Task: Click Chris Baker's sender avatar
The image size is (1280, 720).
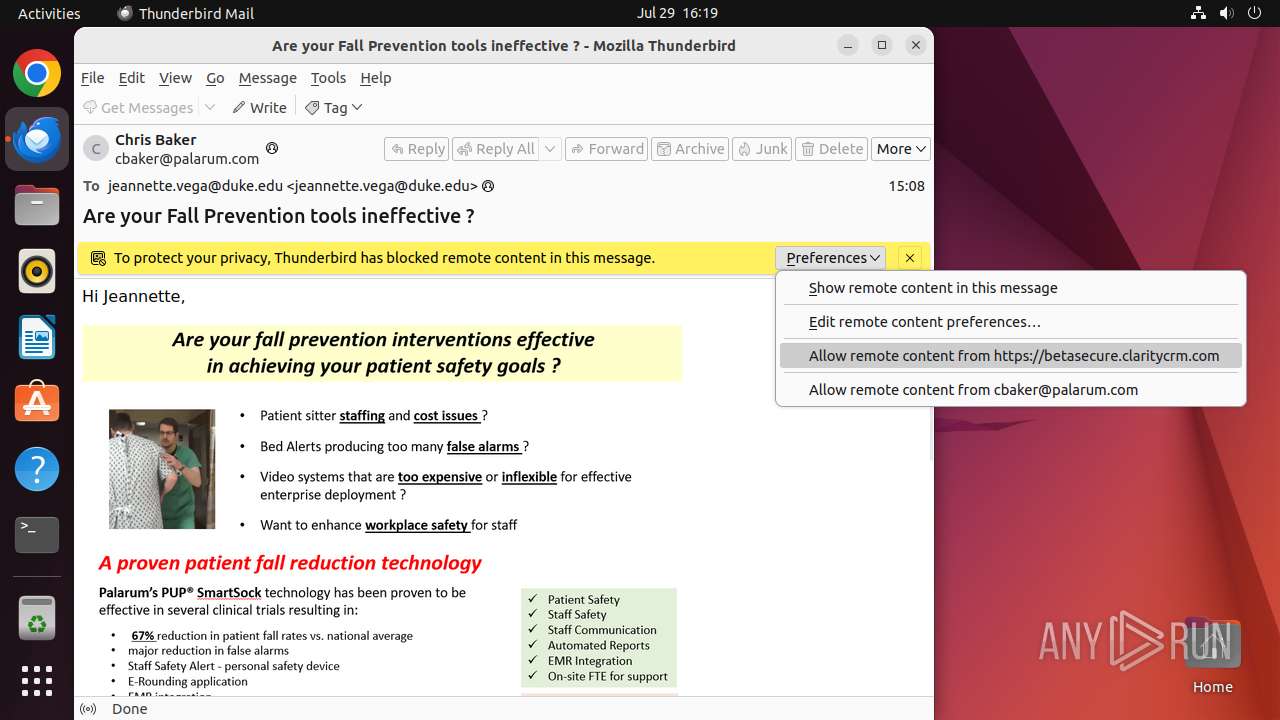Action: click(96, 149)
